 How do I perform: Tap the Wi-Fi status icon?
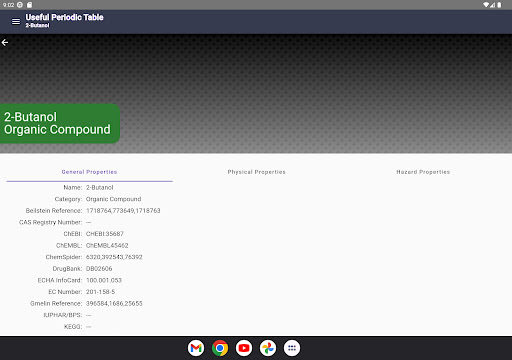coord(486,5)
